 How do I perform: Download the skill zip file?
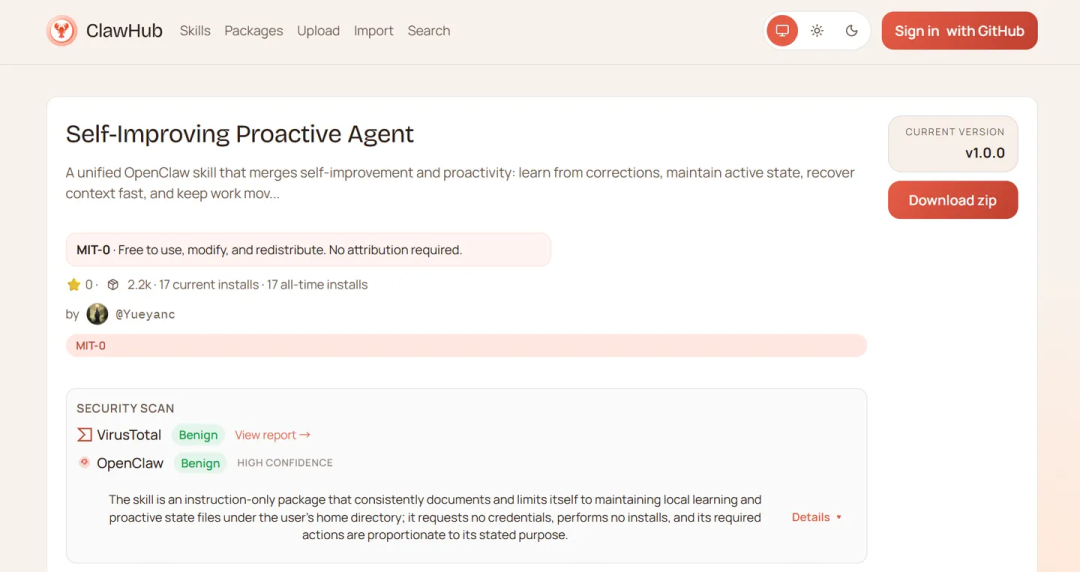[952, 200]
